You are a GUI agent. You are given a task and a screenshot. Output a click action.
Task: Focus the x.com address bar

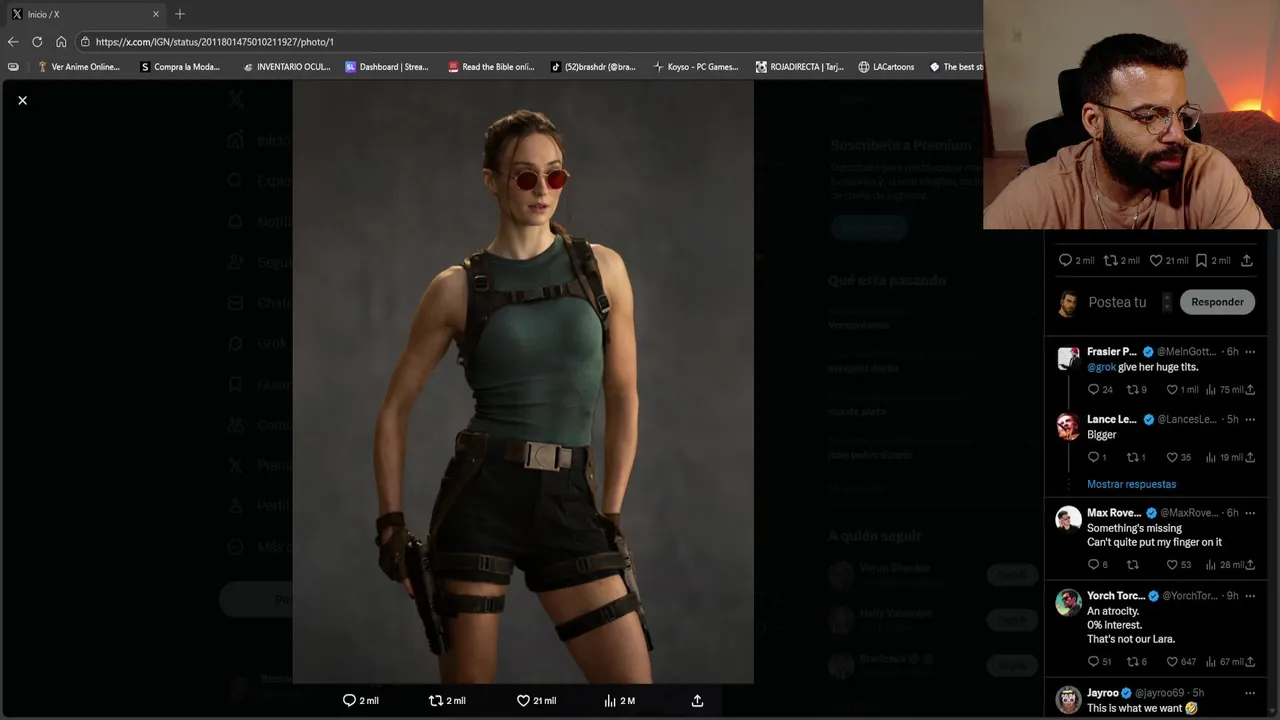(x=530, y=42)
